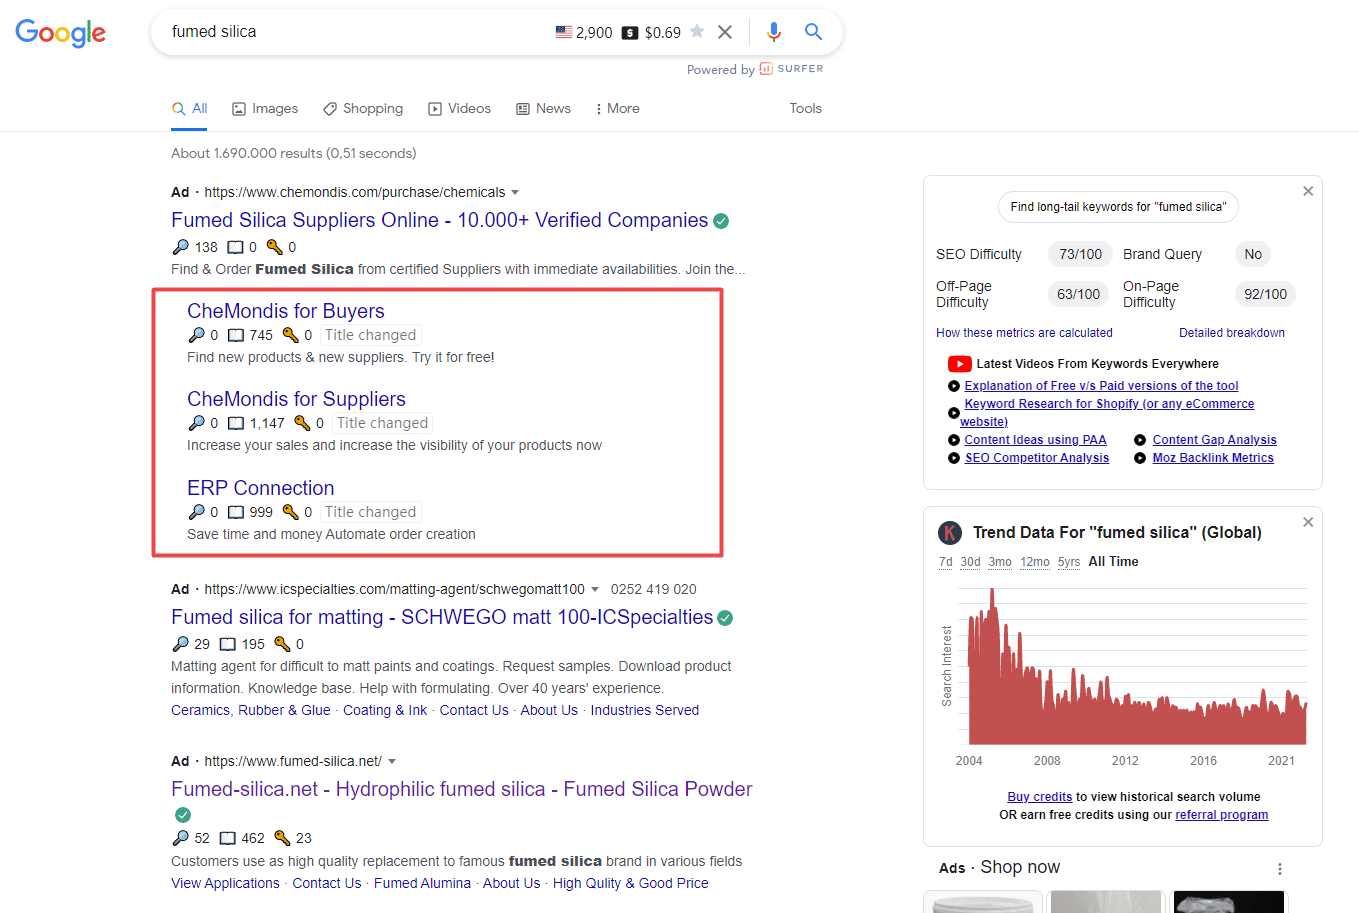The image size is (1359, 913).
Task: Click the traffic magnifier icon showing 138
Action: (x=180, y=247)
